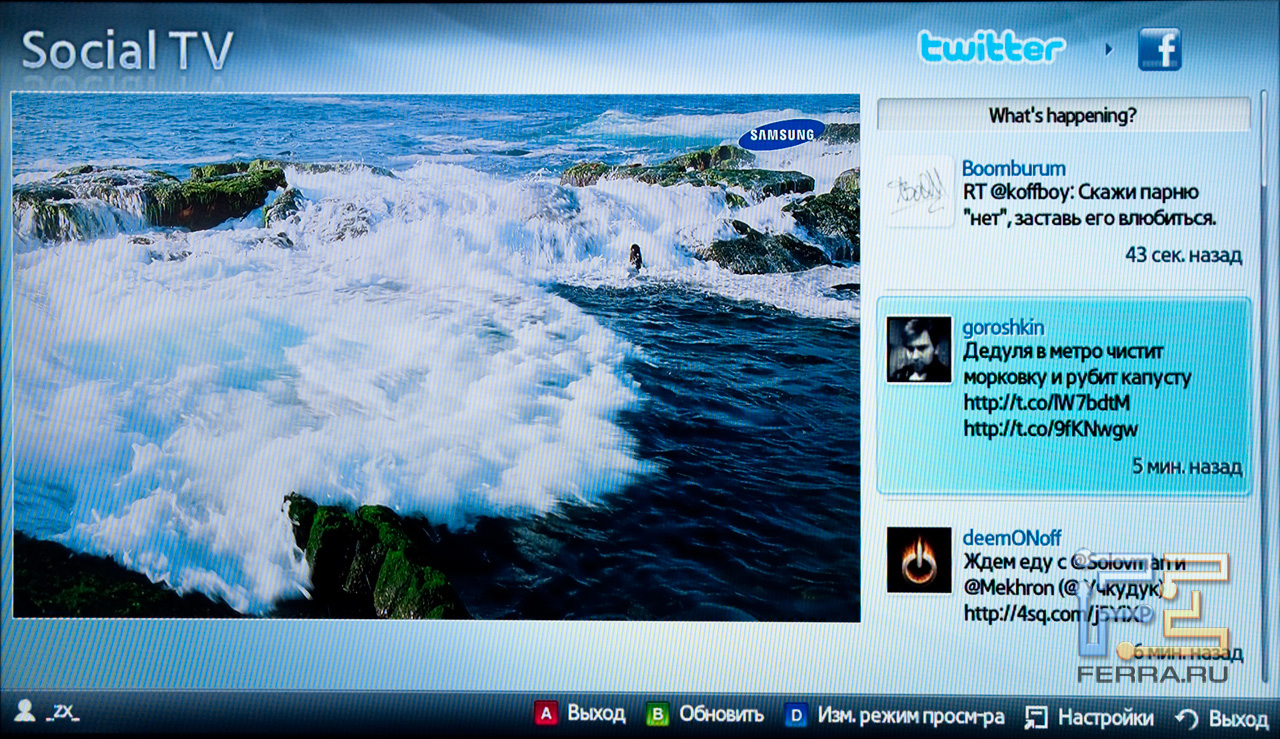Open 'Настройки' settings label
The image size is (1280, 739).
[1105, 717]
